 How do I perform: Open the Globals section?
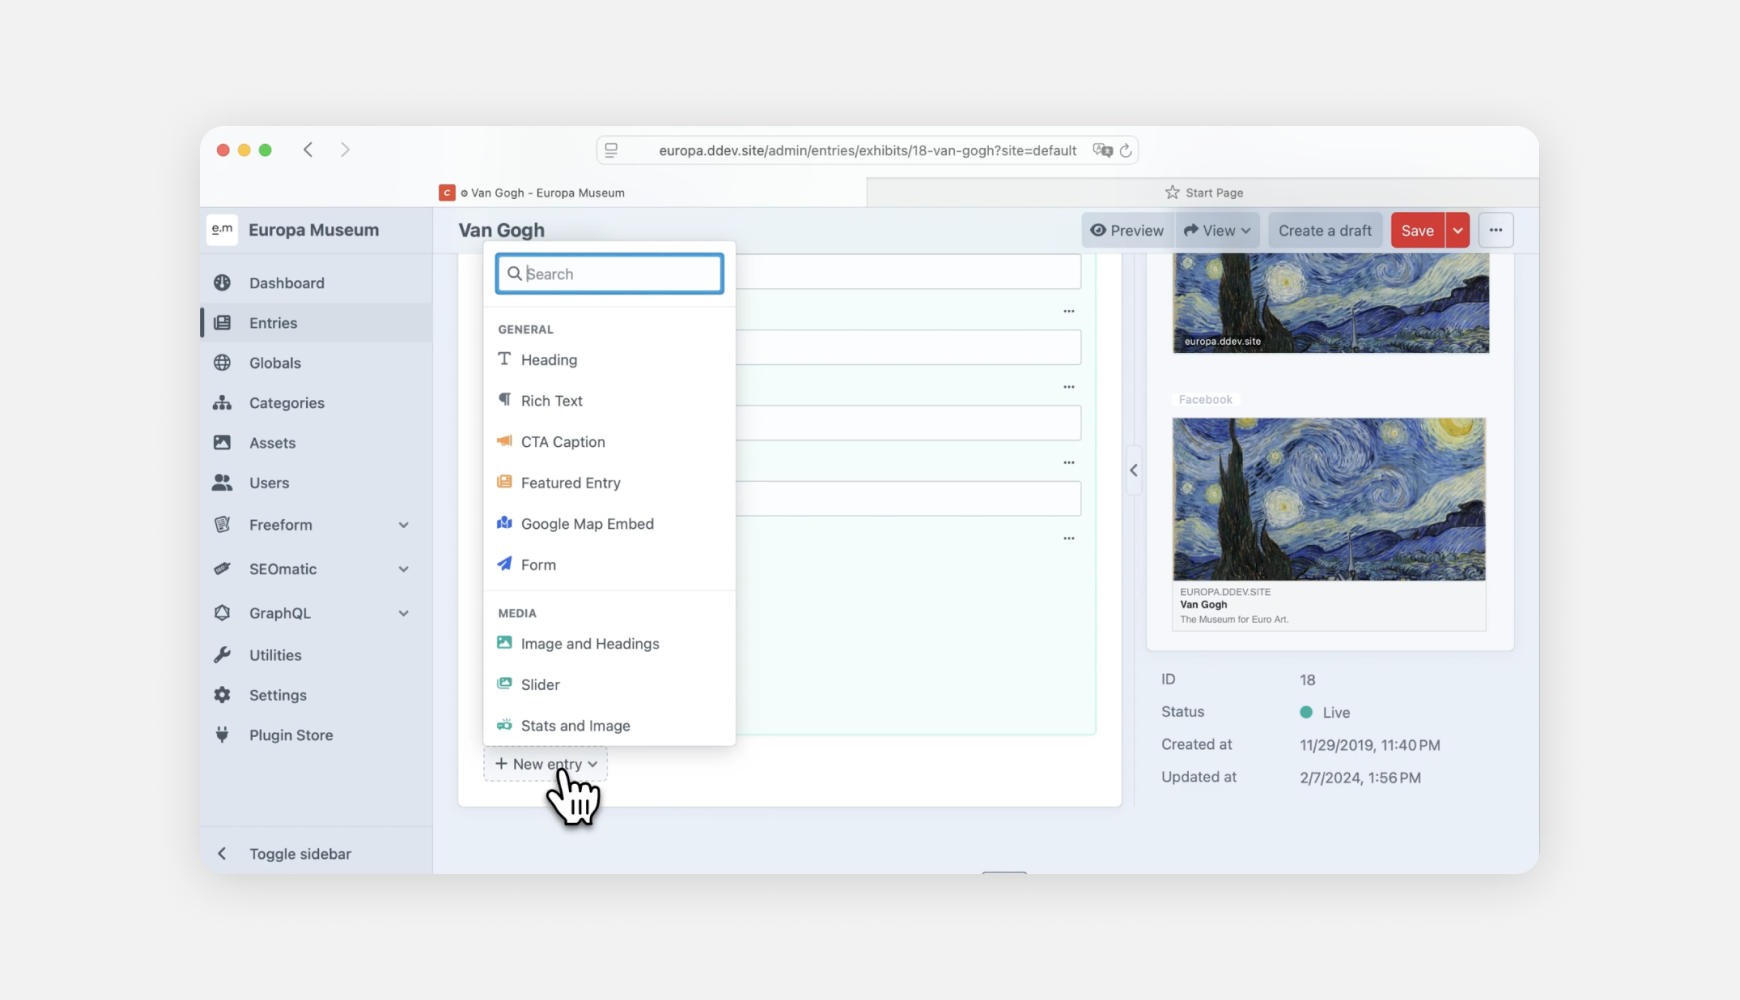click(223, 362)
